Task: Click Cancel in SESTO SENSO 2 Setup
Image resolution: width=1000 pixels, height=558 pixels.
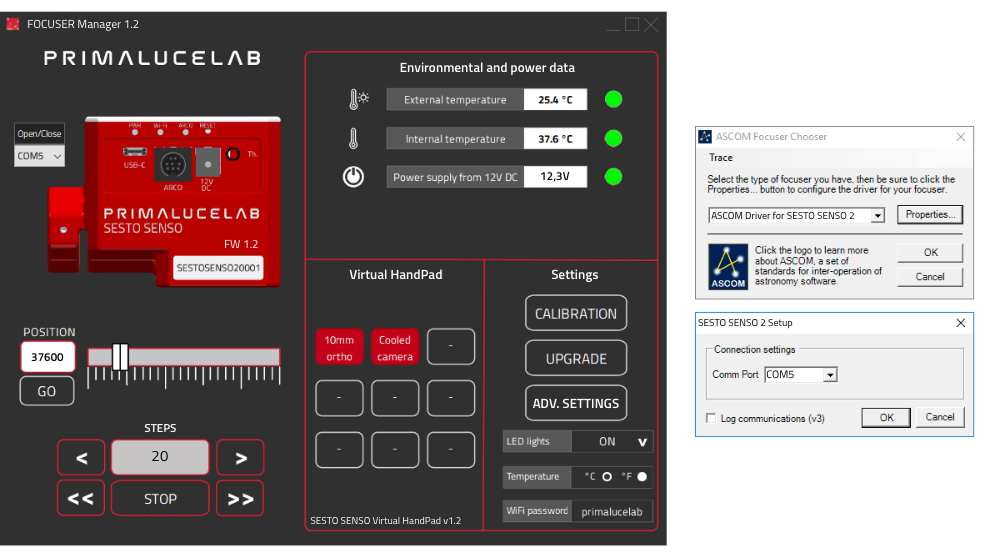Action: [940, 417]
